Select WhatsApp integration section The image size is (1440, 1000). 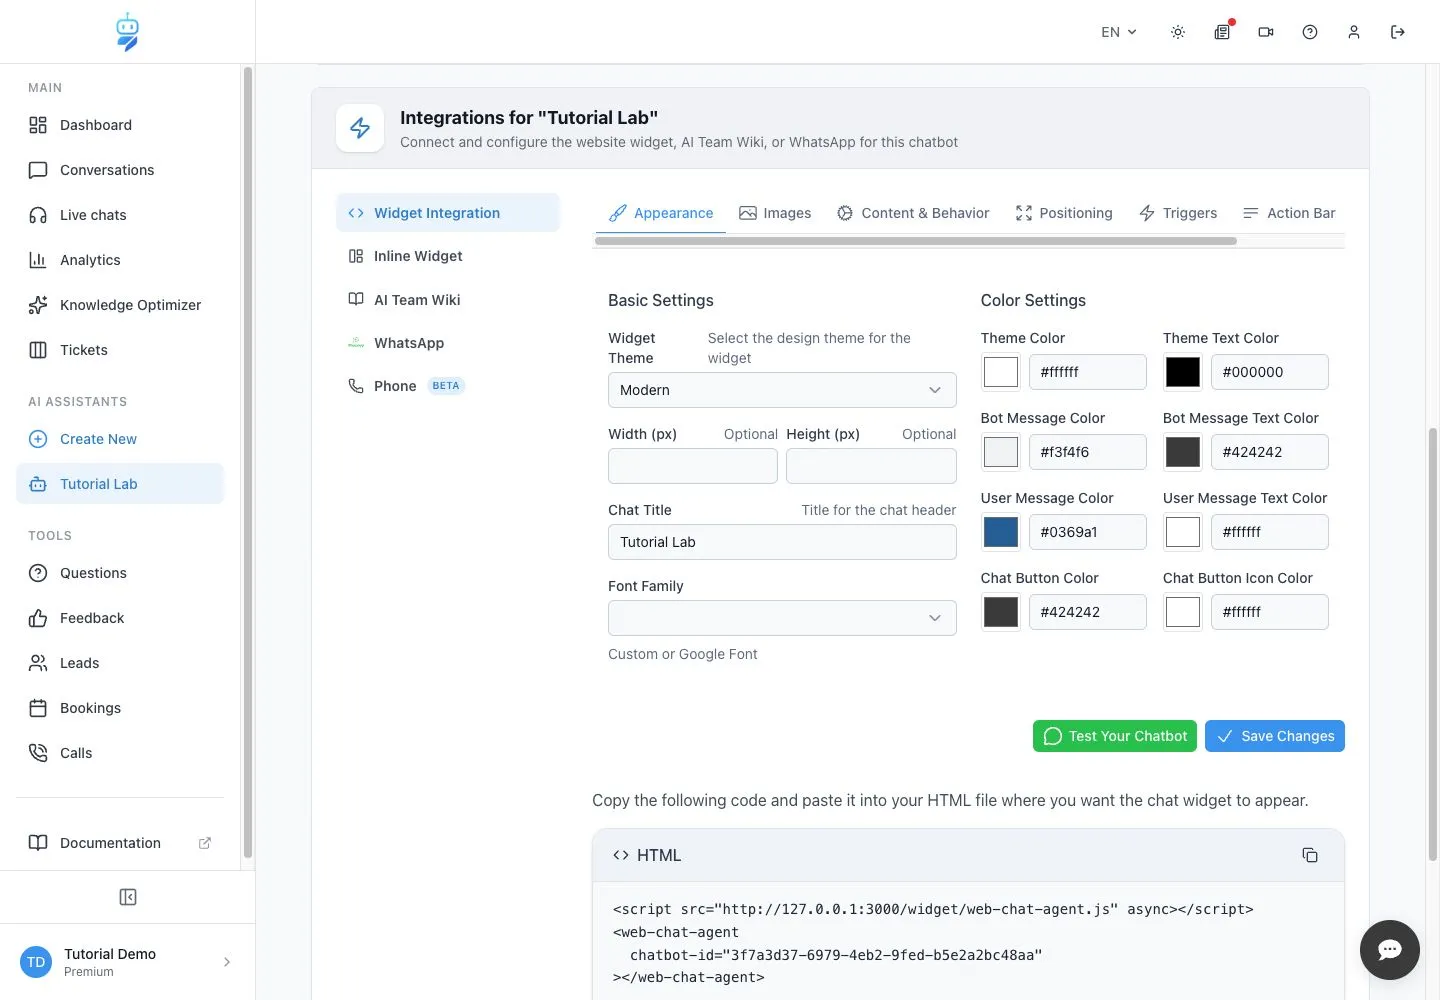tap(448, 343)
